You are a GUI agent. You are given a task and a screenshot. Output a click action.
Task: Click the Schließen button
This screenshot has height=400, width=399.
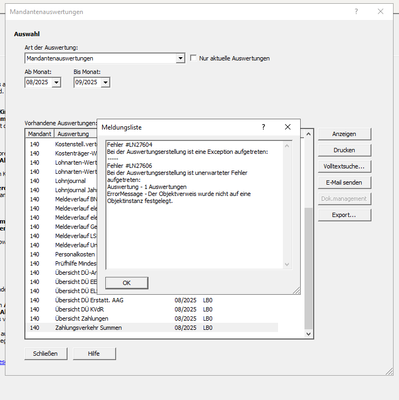(46, 354)
